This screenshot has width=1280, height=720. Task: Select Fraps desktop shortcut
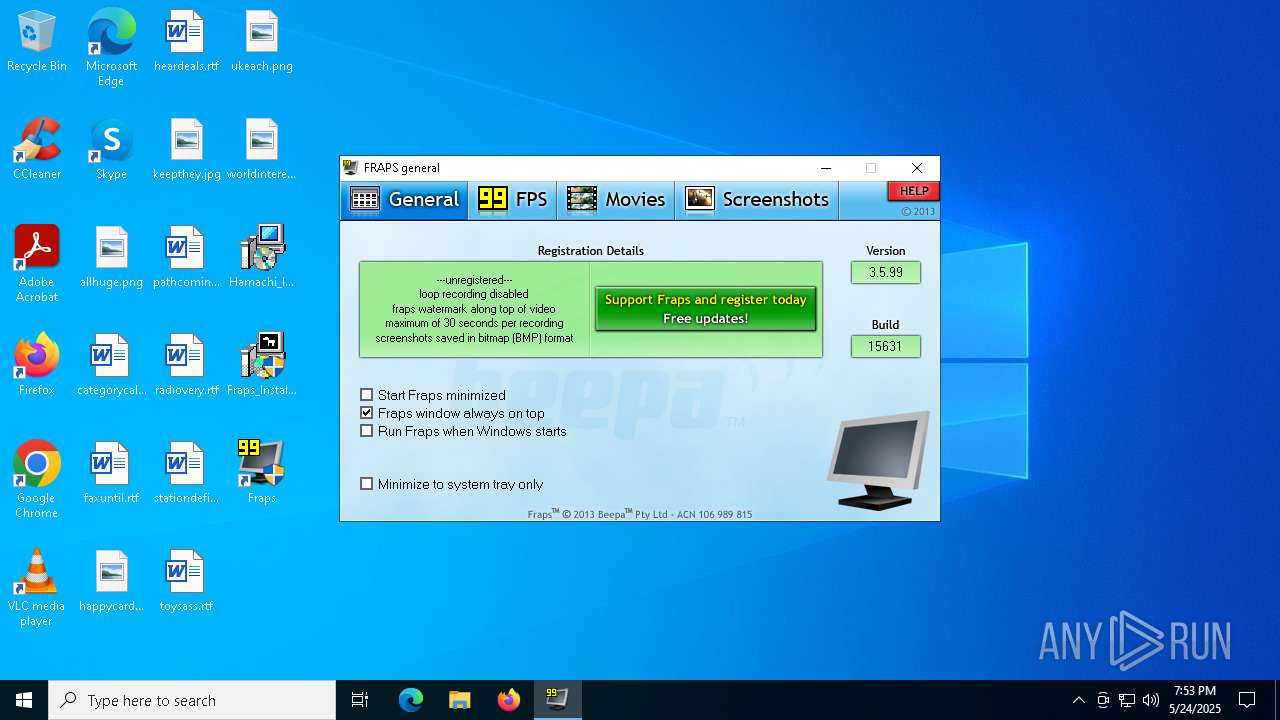261,474
